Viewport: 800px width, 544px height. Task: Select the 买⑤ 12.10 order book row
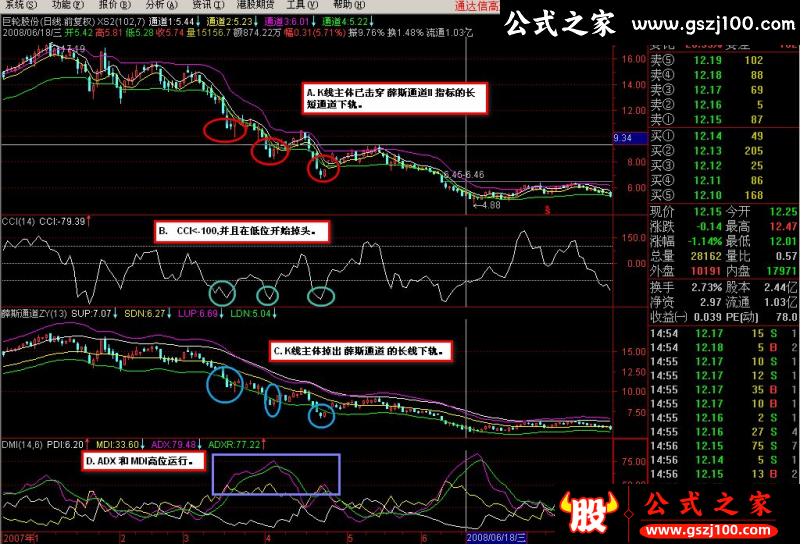(723, 195)
